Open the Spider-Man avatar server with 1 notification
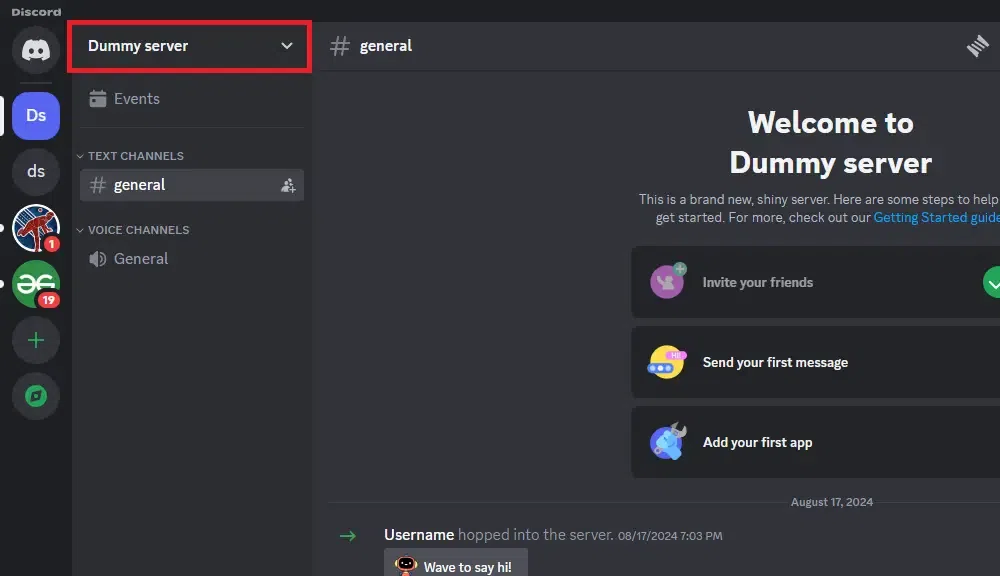This screenshot has width=1000, height=576. click(36, 227)
